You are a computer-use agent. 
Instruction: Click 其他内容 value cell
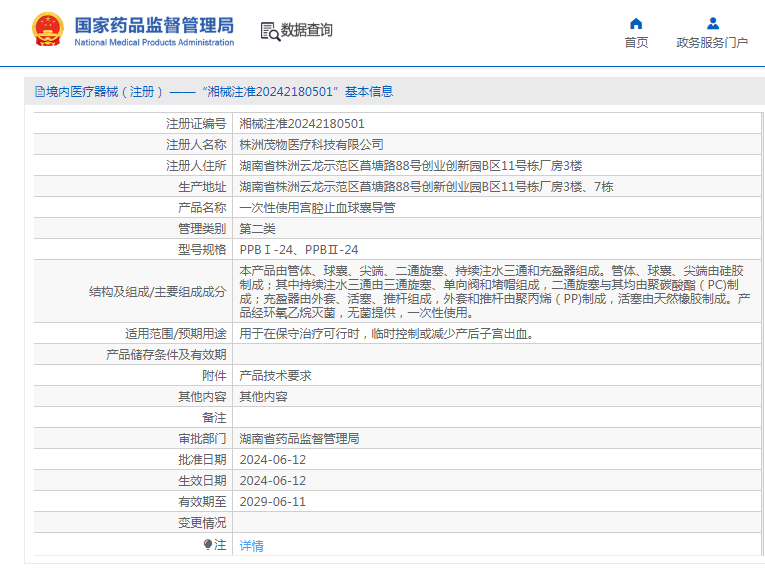[263, 397]
